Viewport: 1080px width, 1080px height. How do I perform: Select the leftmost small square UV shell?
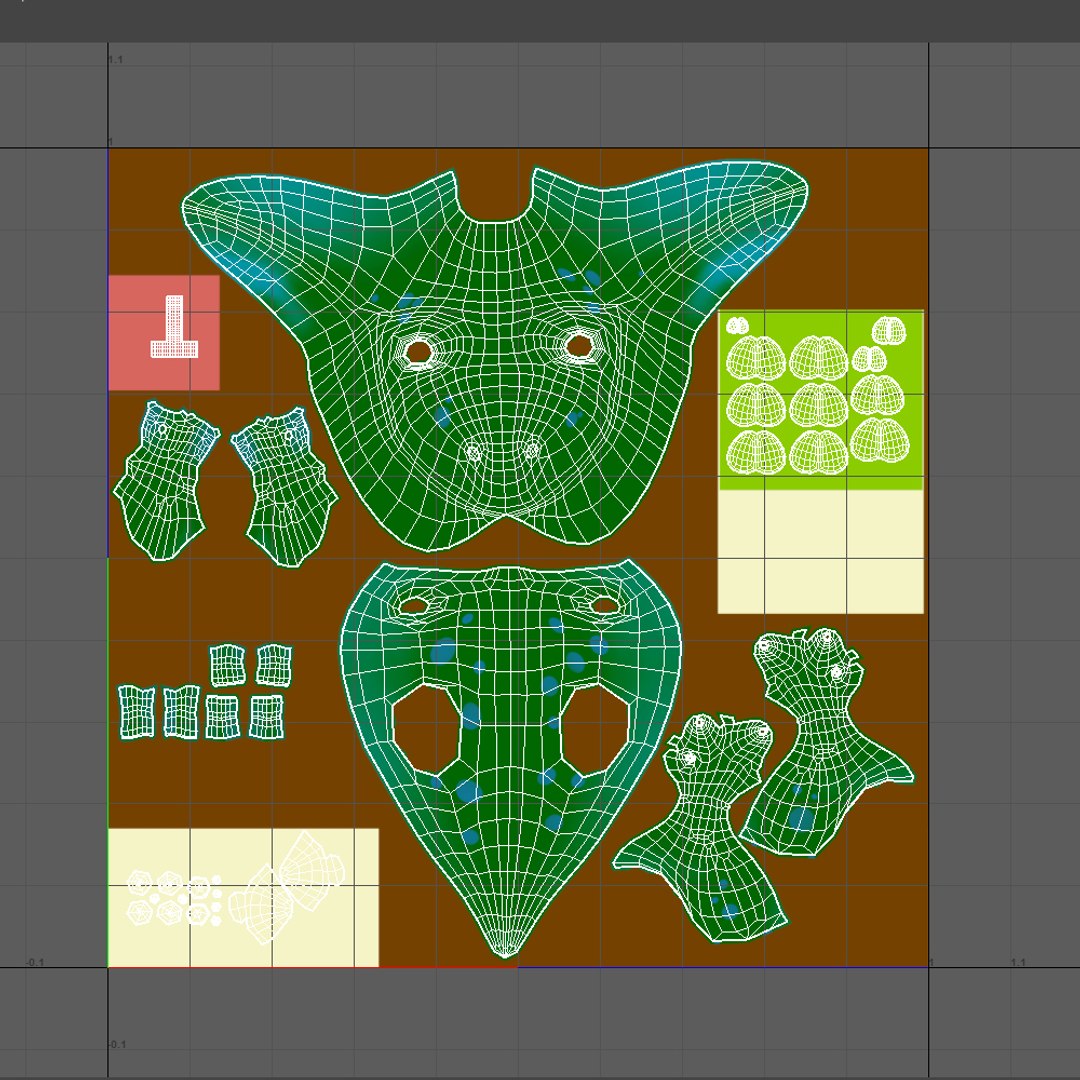pos(136,712)
